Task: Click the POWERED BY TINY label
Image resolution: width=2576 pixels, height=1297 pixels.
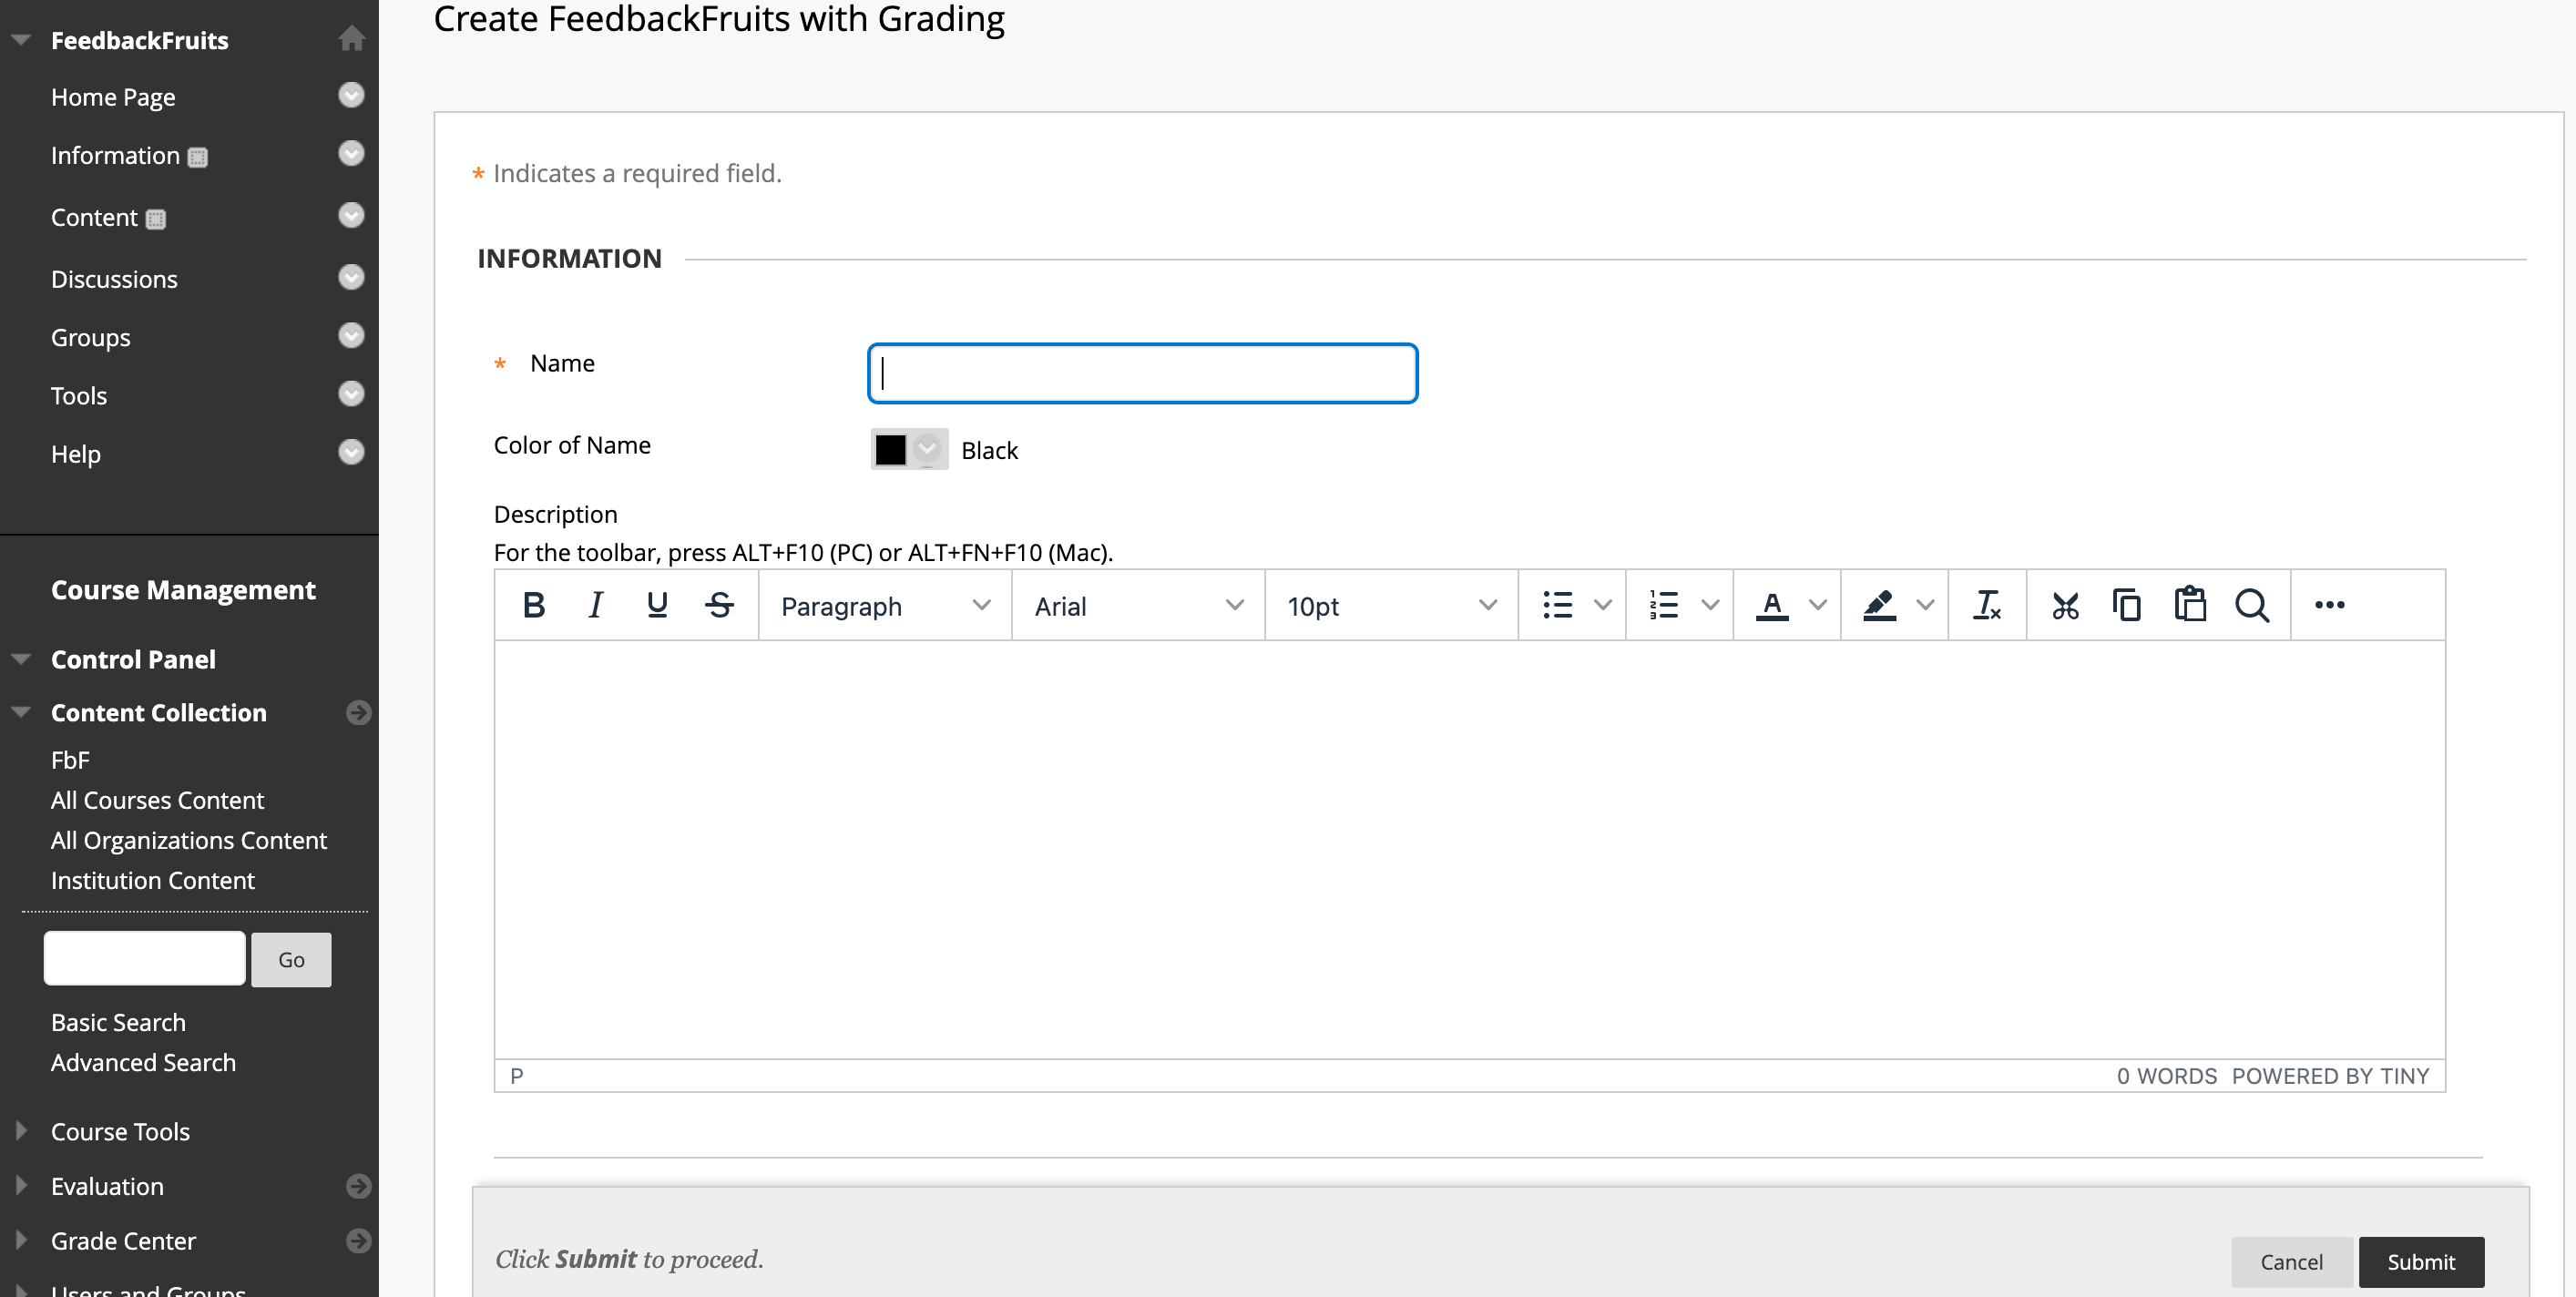Action: coord(2330,1076)
